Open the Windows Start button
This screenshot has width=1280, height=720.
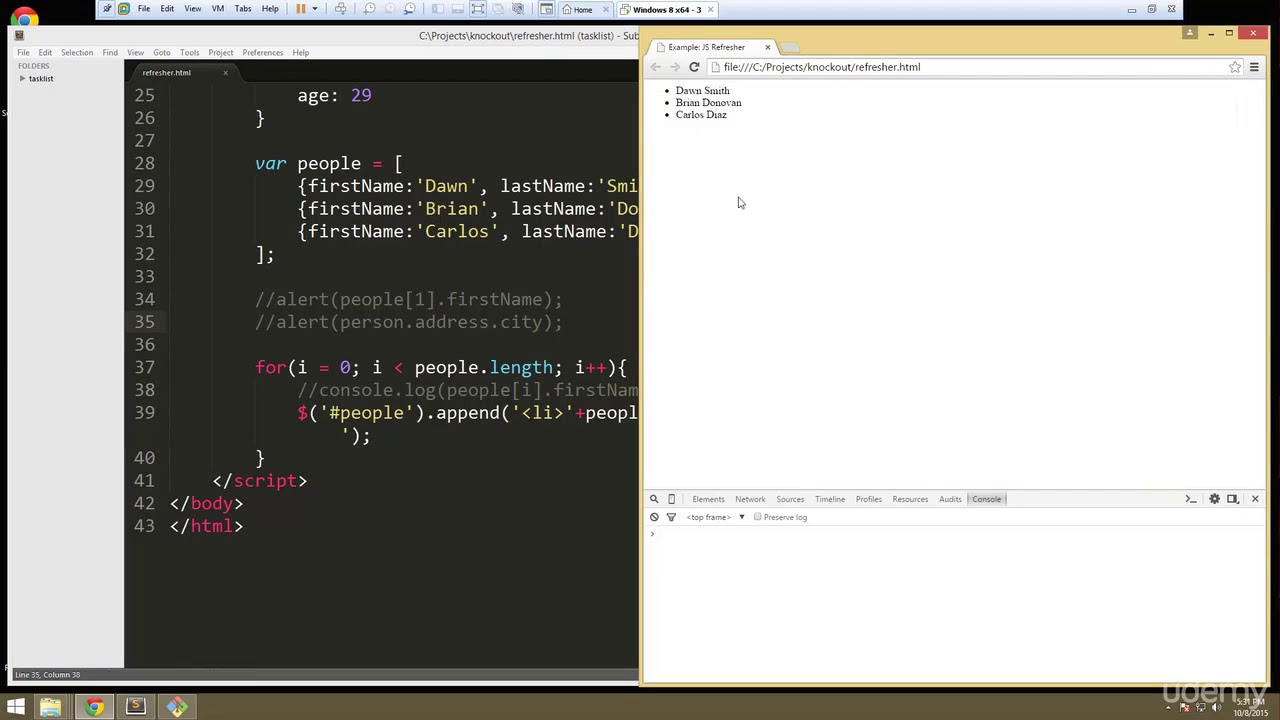pos(15,708)
